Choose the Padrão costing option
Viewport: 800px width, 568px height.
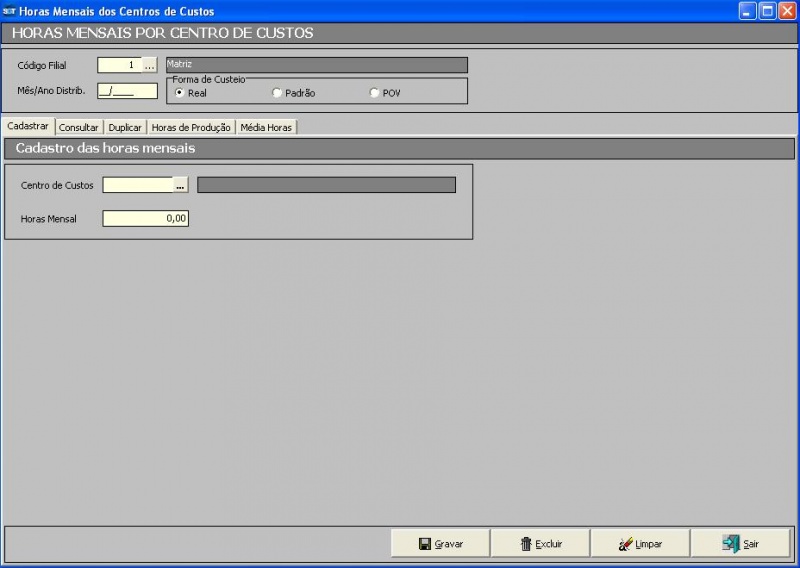coord(277,93)
